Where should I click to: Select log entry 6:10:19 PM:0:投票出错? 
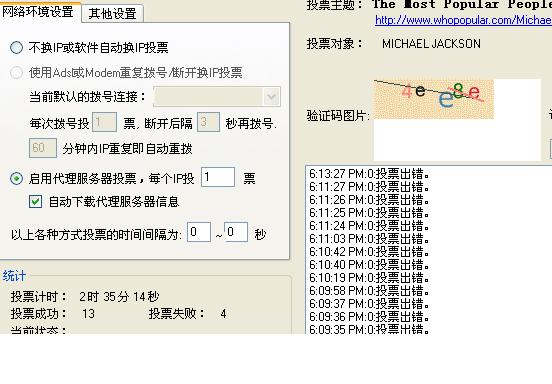[x=369, y=278]
